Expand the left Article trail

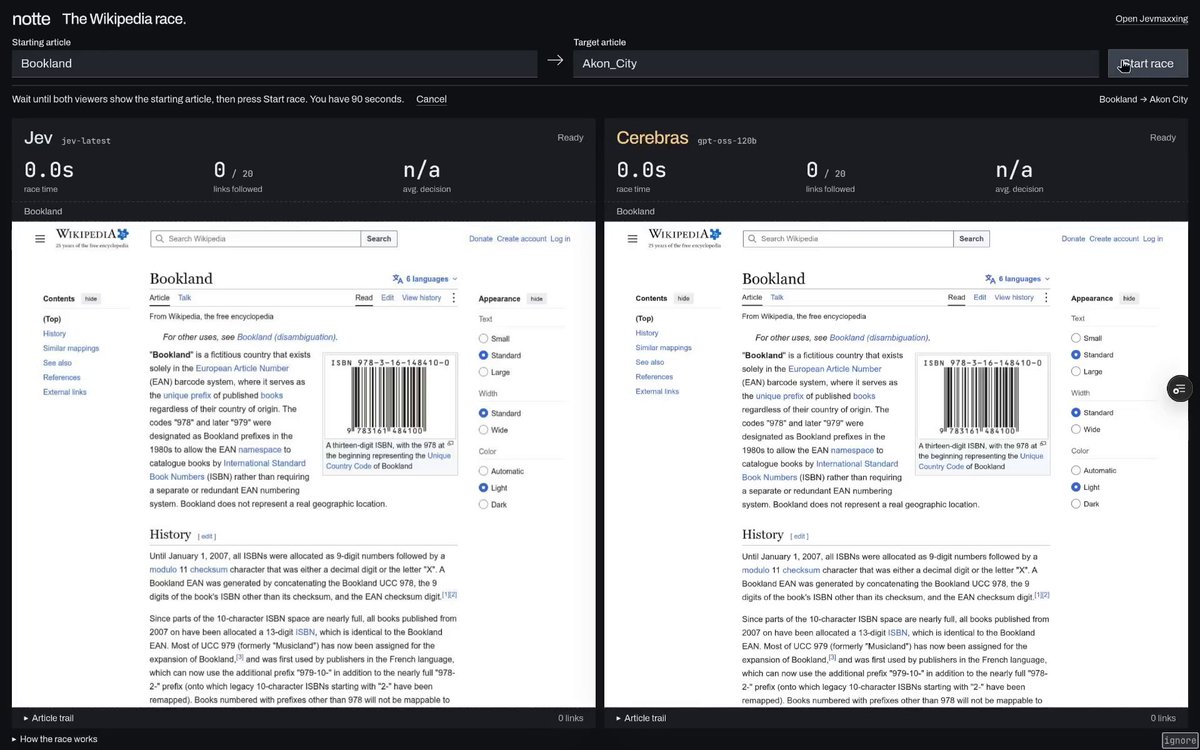pyautogui.click(x=48, y=718)
